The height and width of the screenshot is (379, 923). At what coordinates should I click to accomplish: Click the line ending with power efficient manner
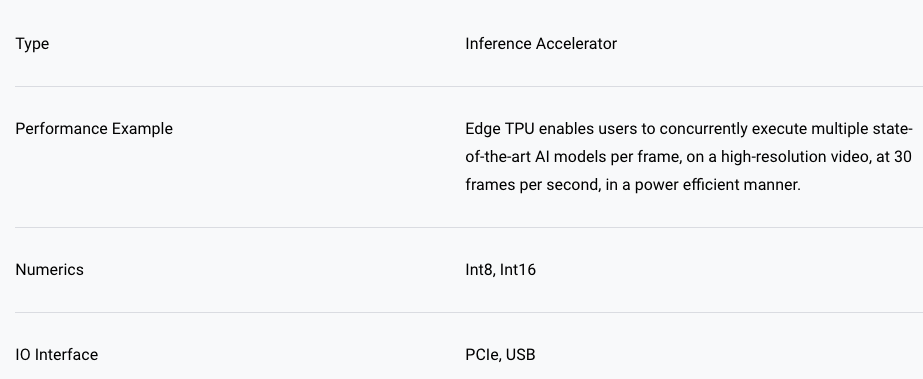click(633, 185)
